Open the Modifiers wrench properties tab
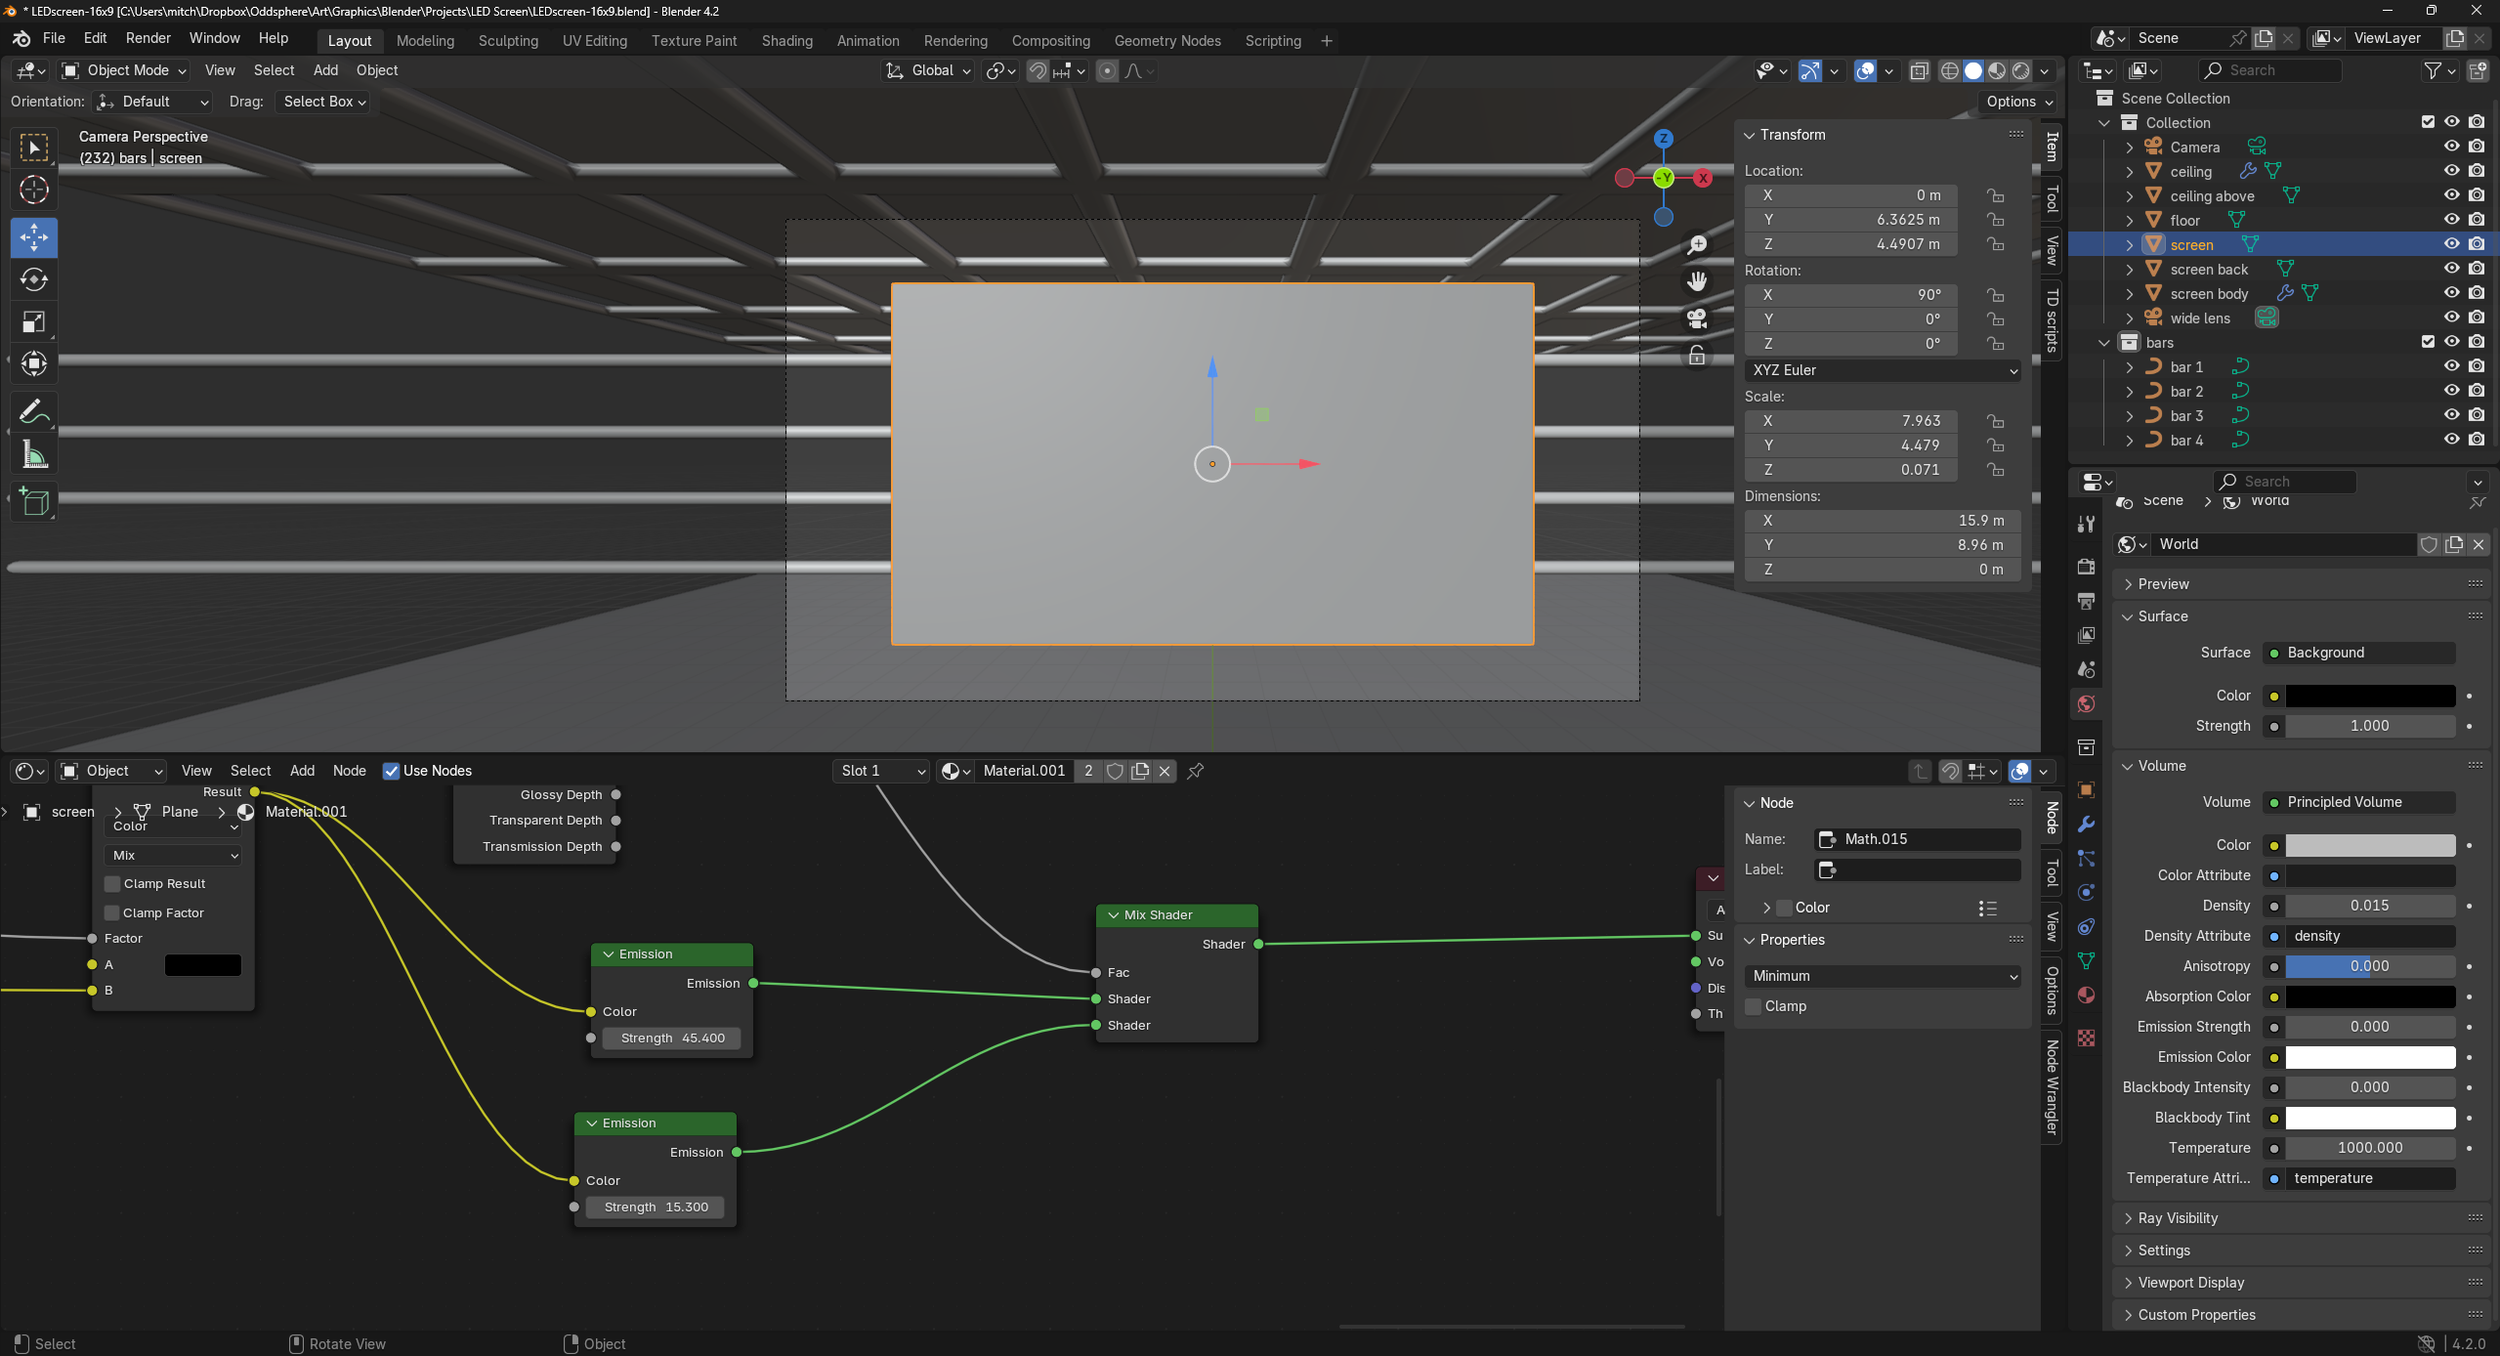2500x1356 pixels. click(x=2086, y=824)
